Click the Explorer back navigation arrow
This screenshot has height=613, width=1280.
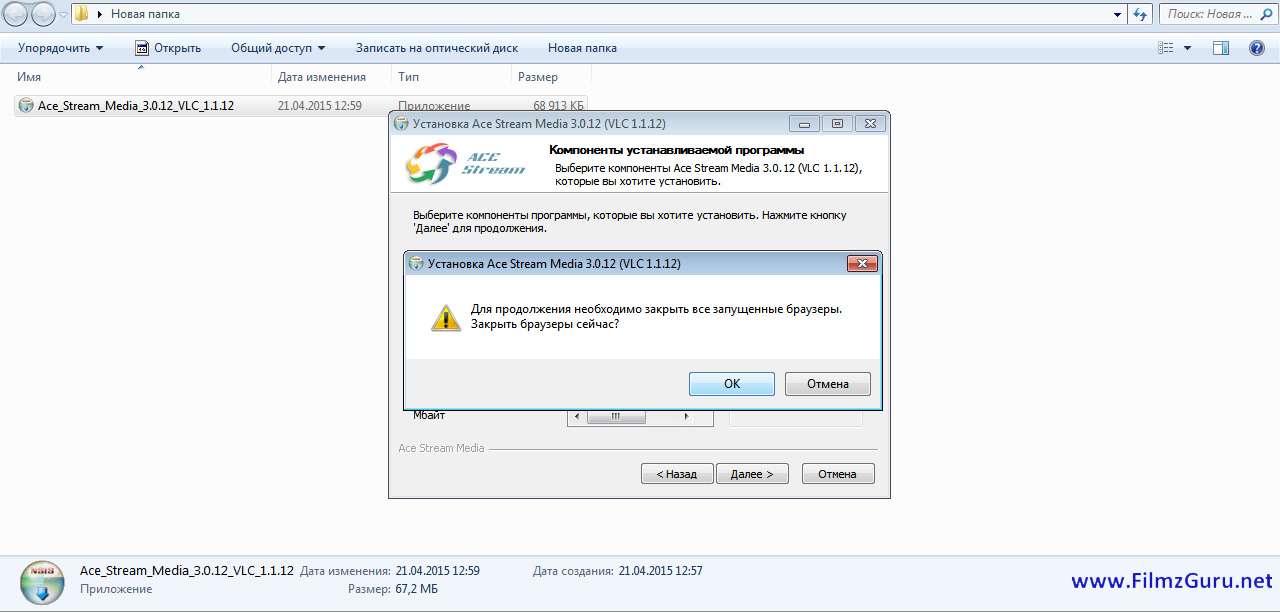pos(17,14)
